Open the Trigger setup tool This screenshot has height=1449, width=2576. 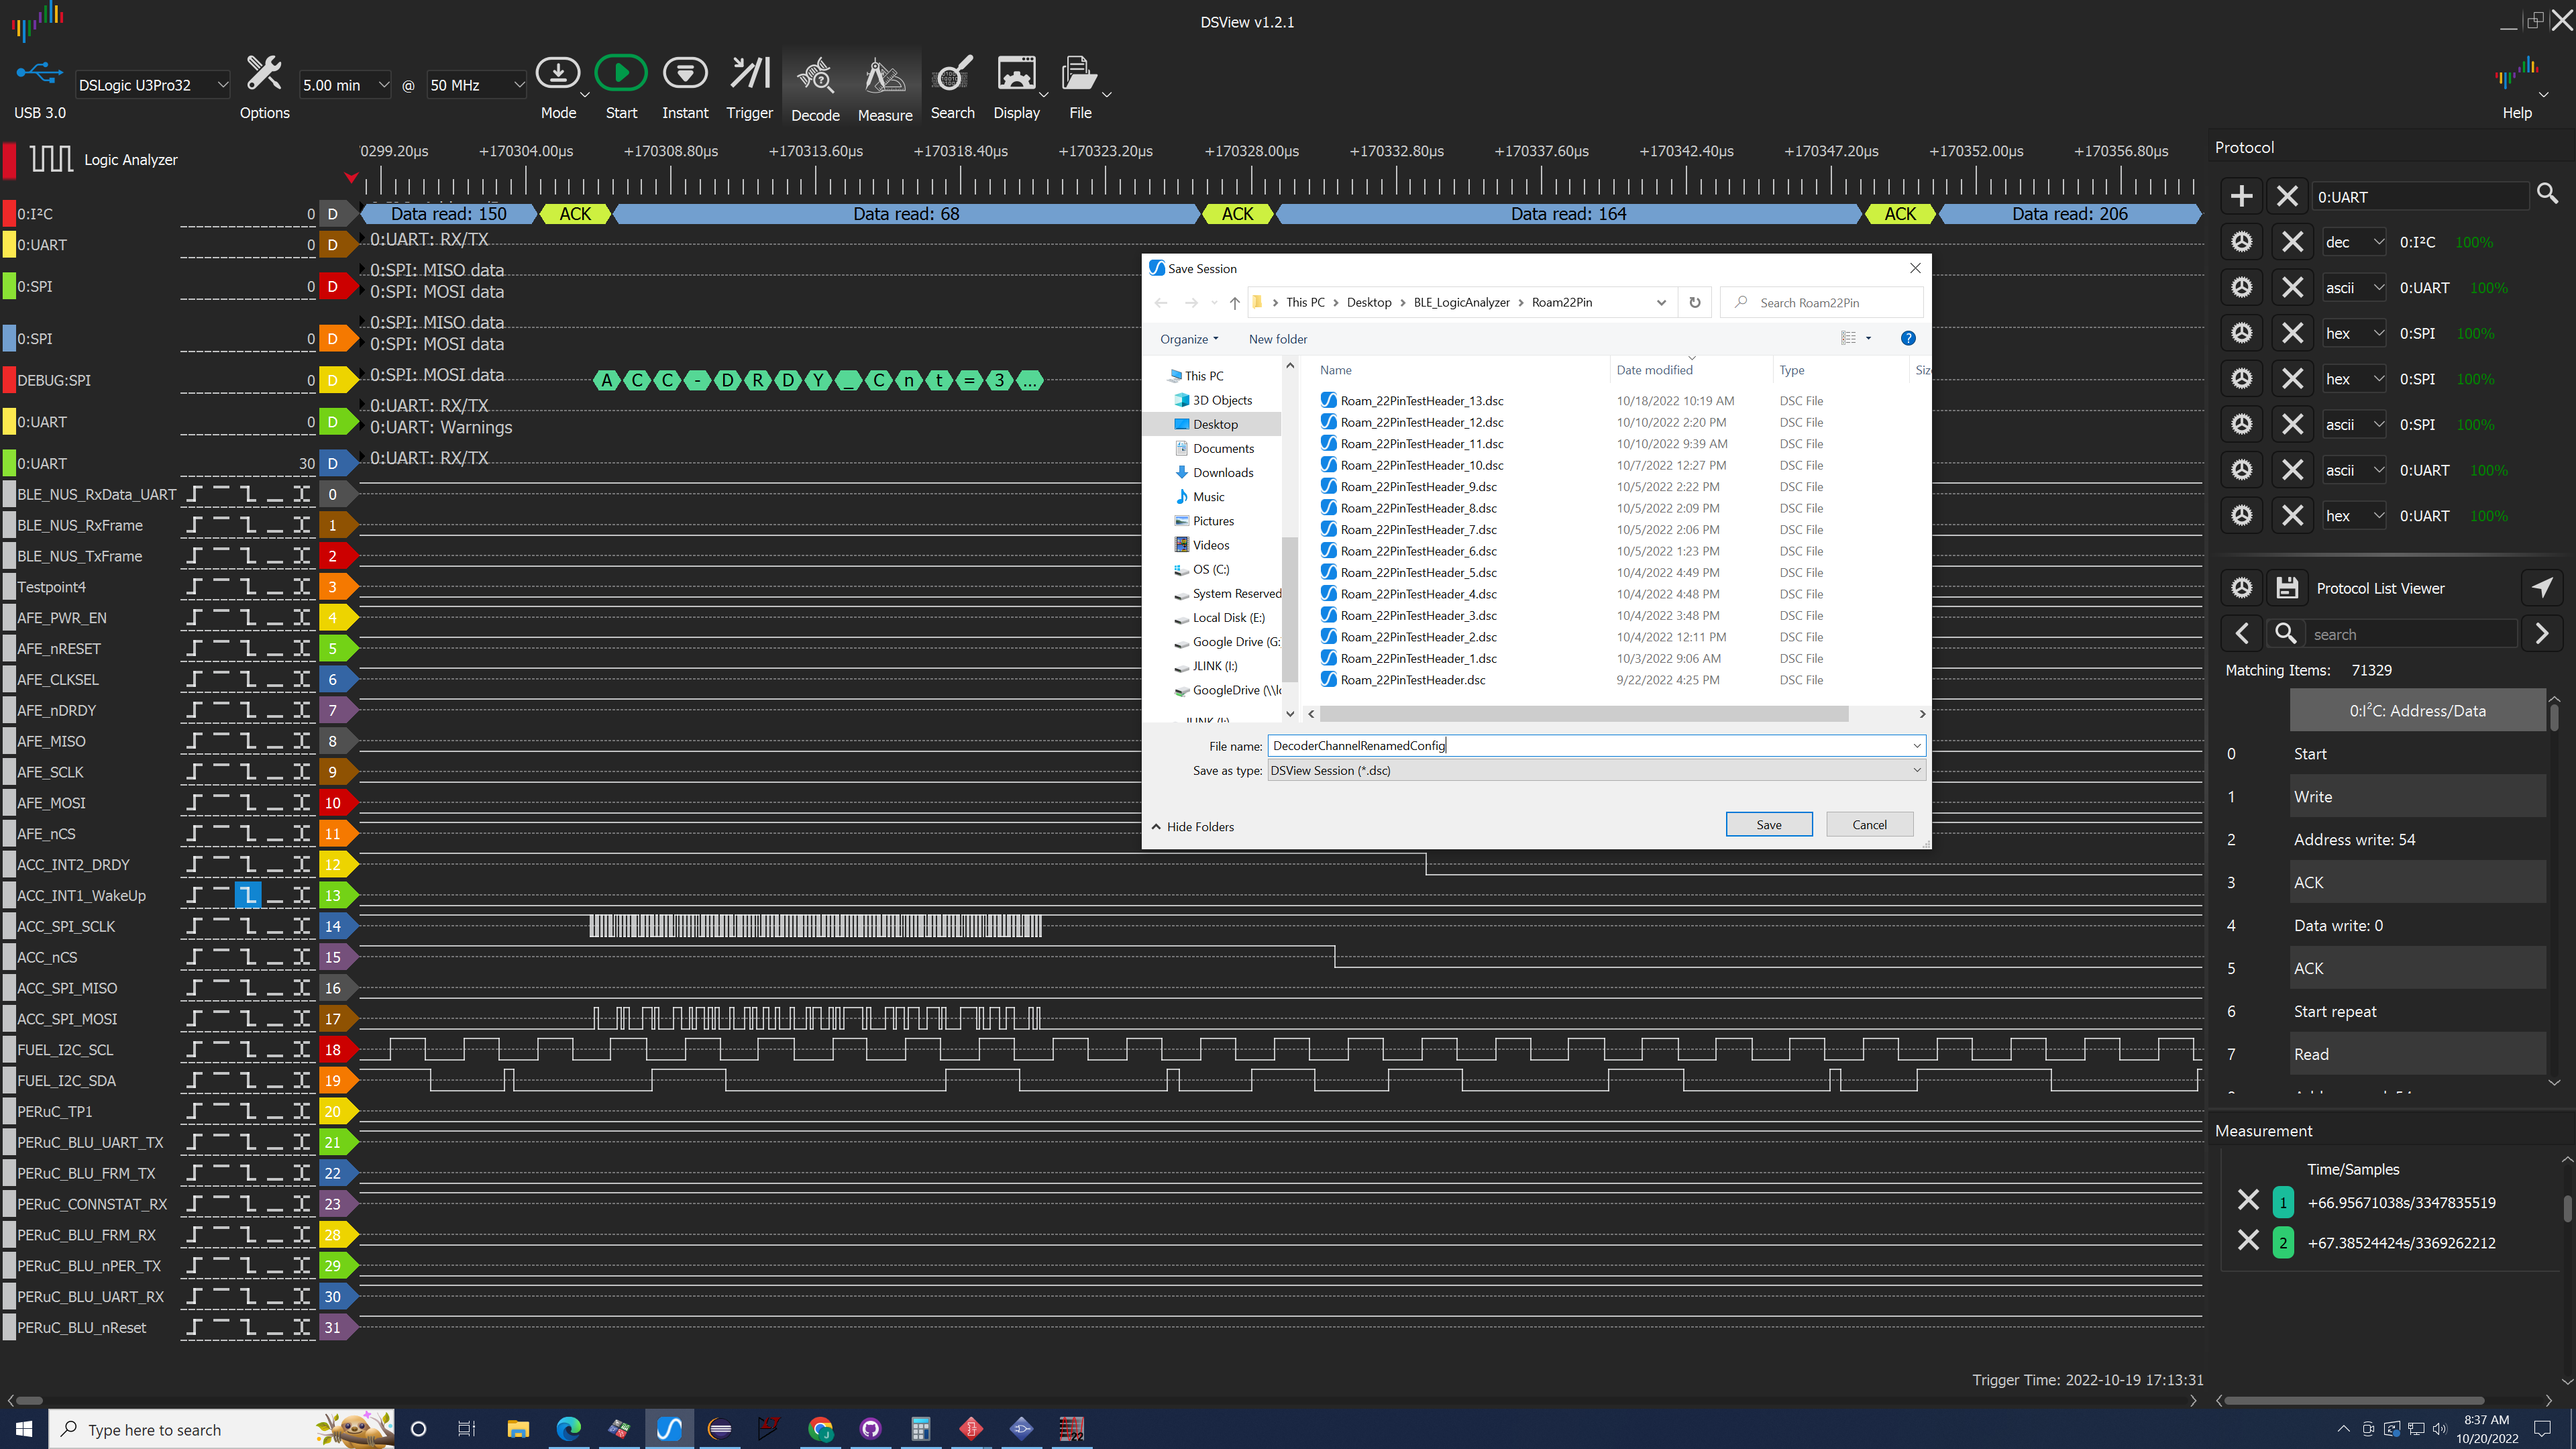pos(749,85)
